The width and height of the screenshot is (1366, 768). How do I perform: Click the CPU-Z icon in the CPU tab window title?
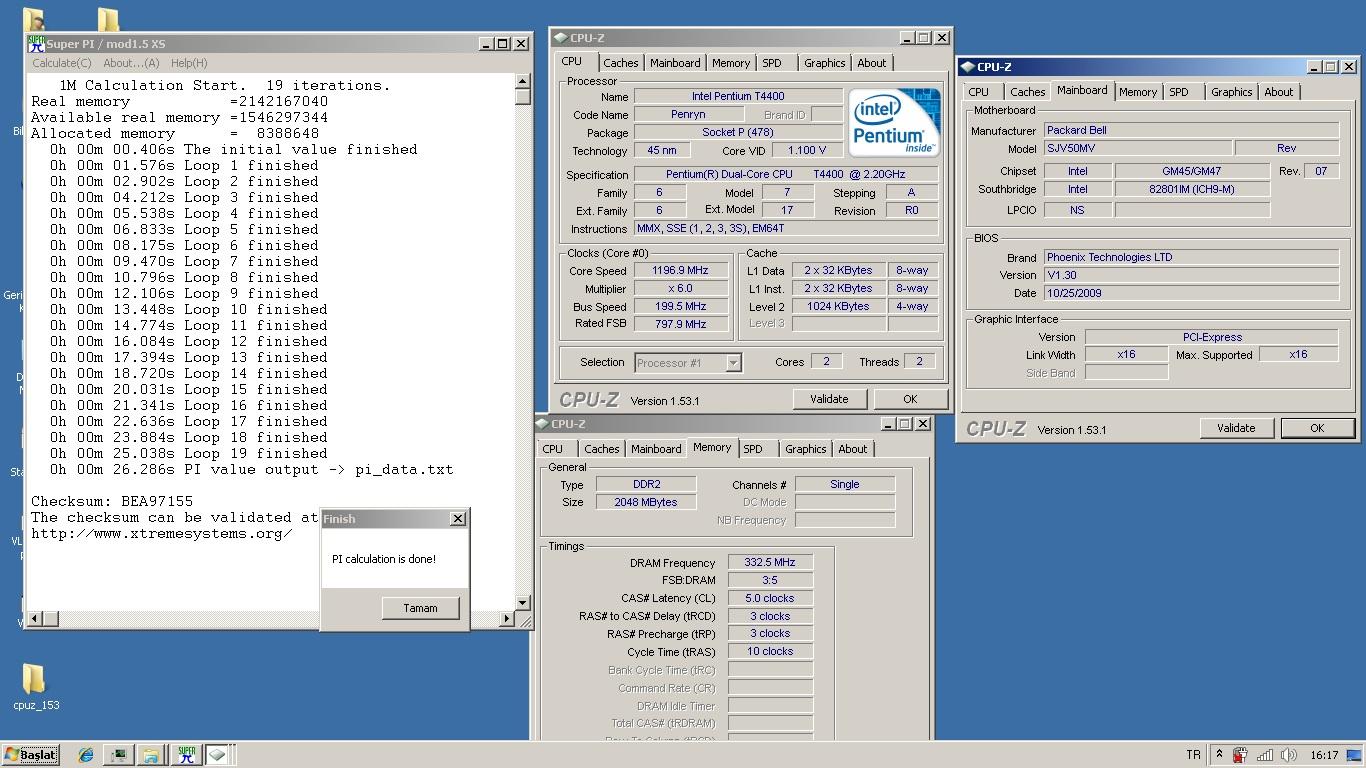(561, 38)
